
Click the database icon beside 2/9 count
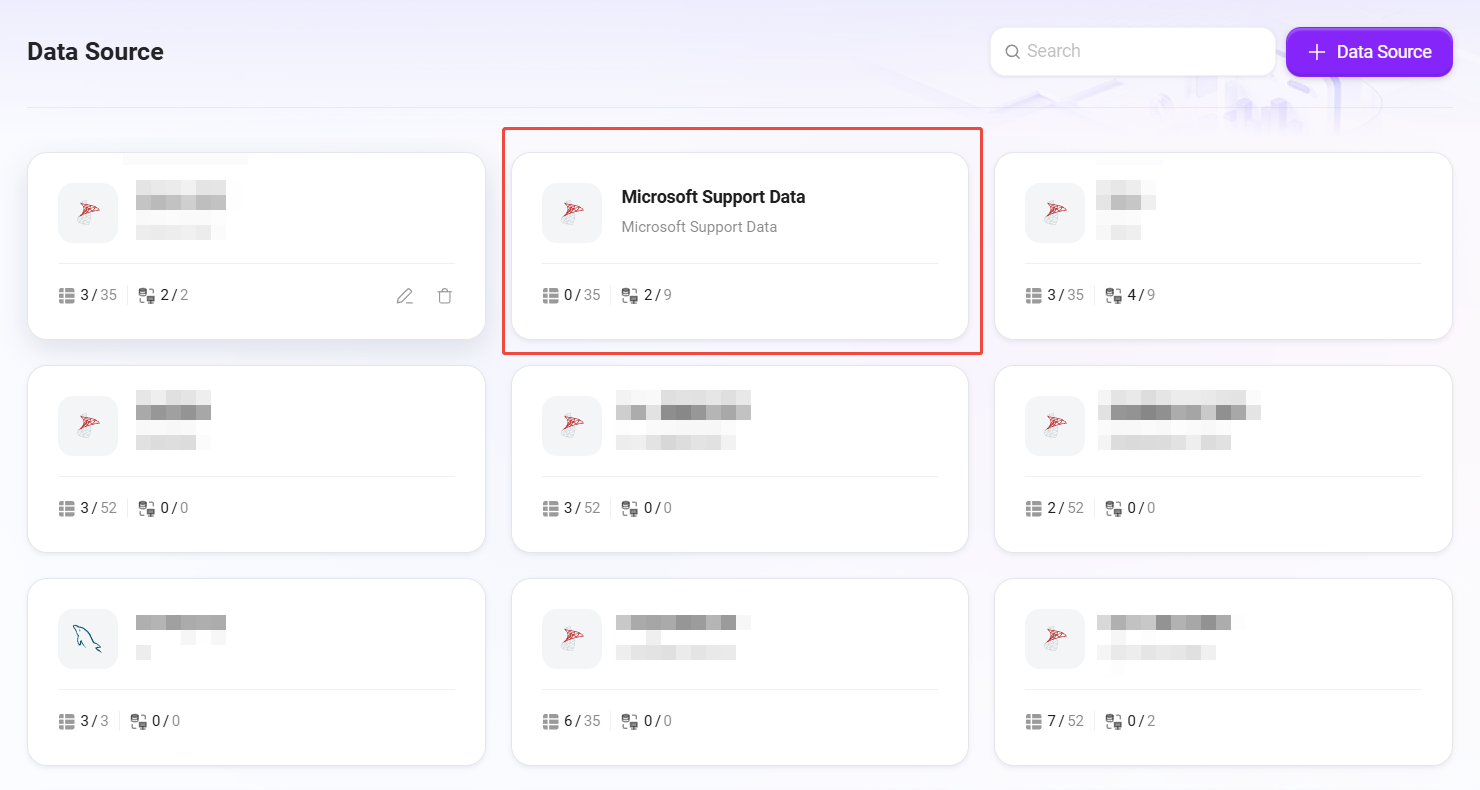click(x=630, y=295)
